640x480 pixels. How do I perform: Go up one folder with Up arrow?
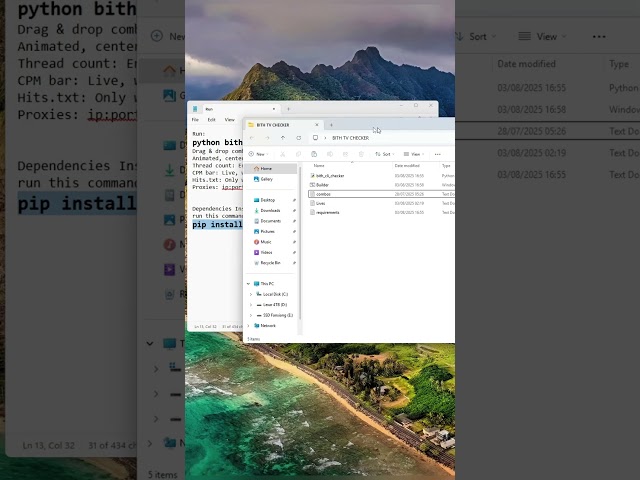pos(283,138)
